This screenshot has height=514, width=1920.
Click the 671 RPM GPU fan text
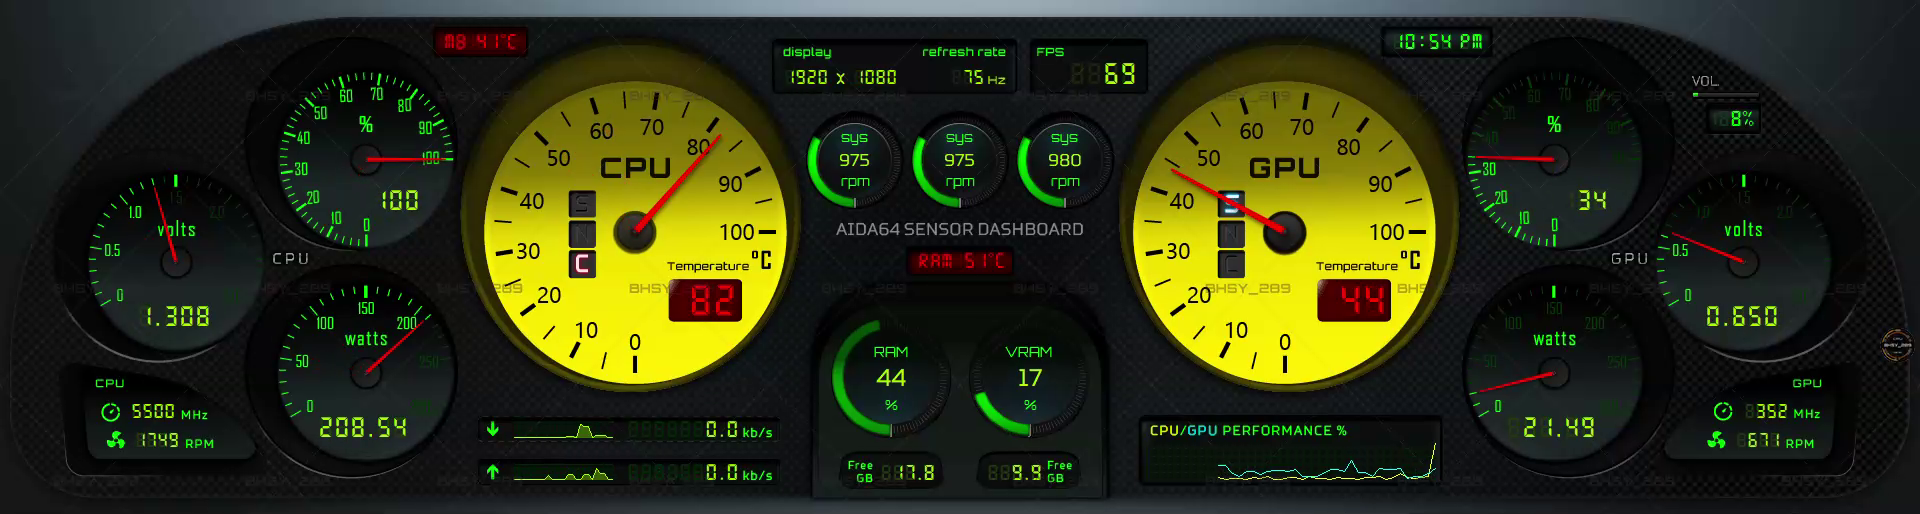tap(1780, 441)
